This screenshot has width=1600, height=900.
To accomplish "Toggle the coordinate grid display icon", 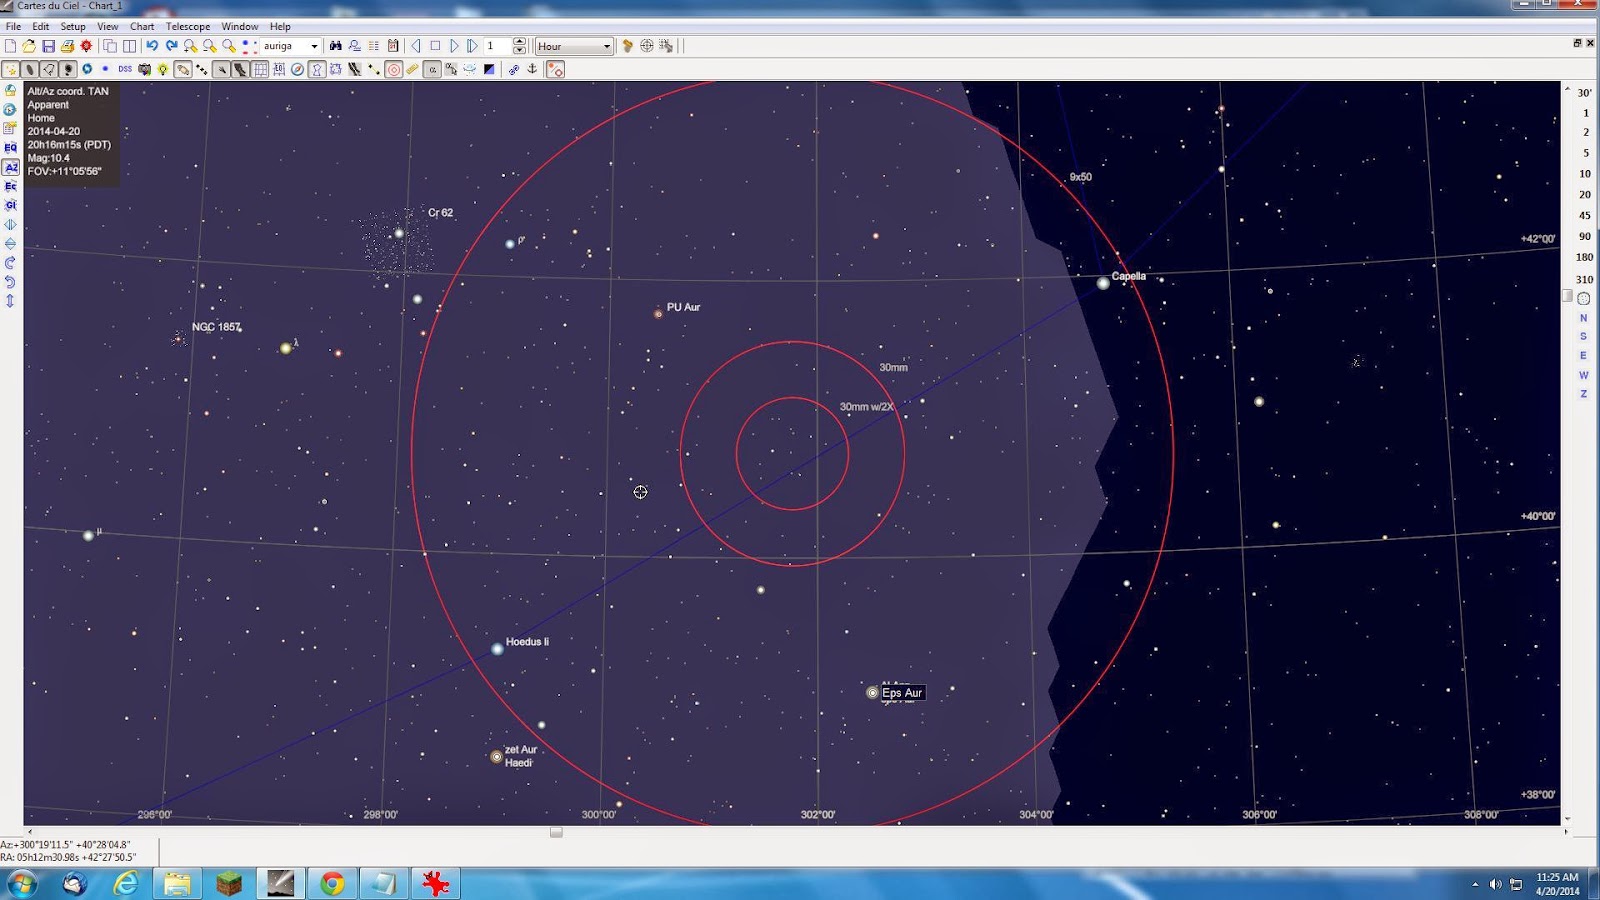I will [x=261, y=70].
